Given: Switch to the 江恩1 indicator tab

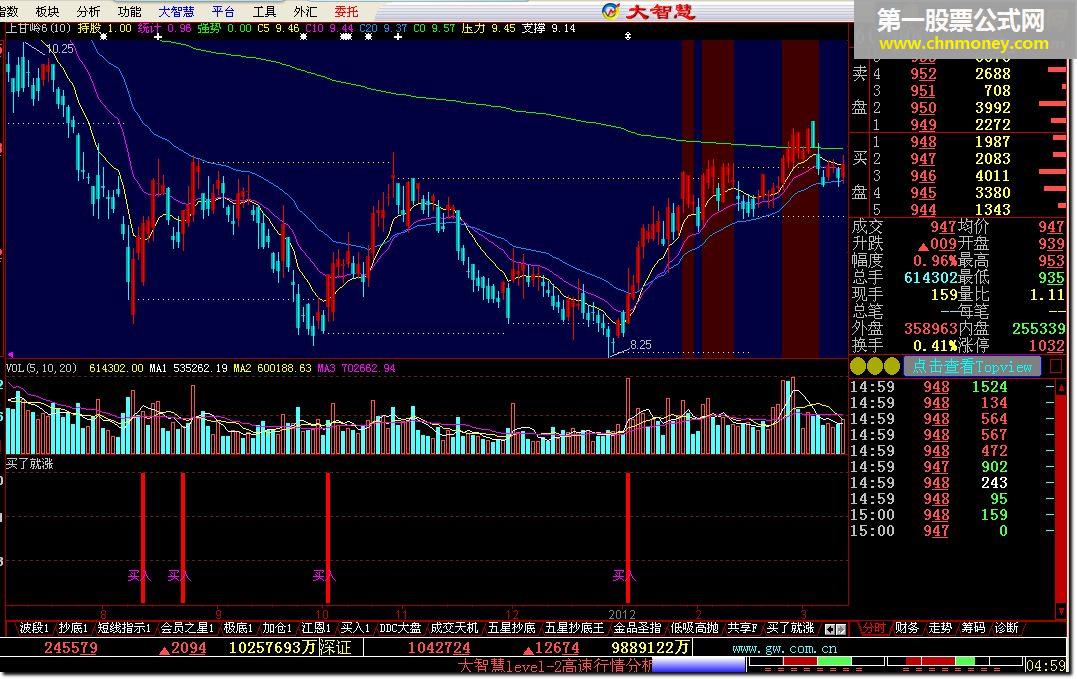Looking at the screenshot, I should pos(317,628).
